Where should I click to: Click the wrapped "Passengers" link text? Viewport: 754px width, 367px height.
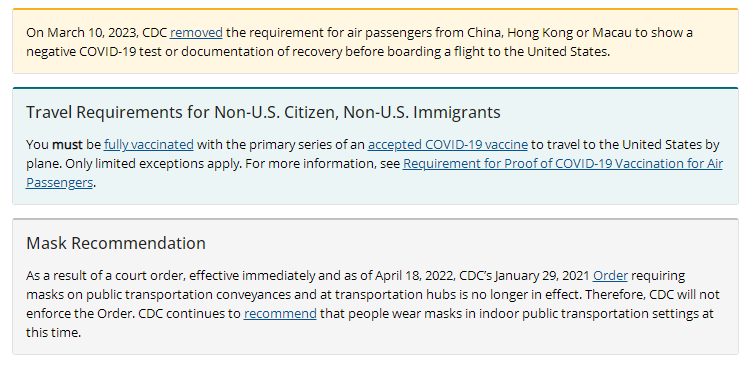pos(59,183)
